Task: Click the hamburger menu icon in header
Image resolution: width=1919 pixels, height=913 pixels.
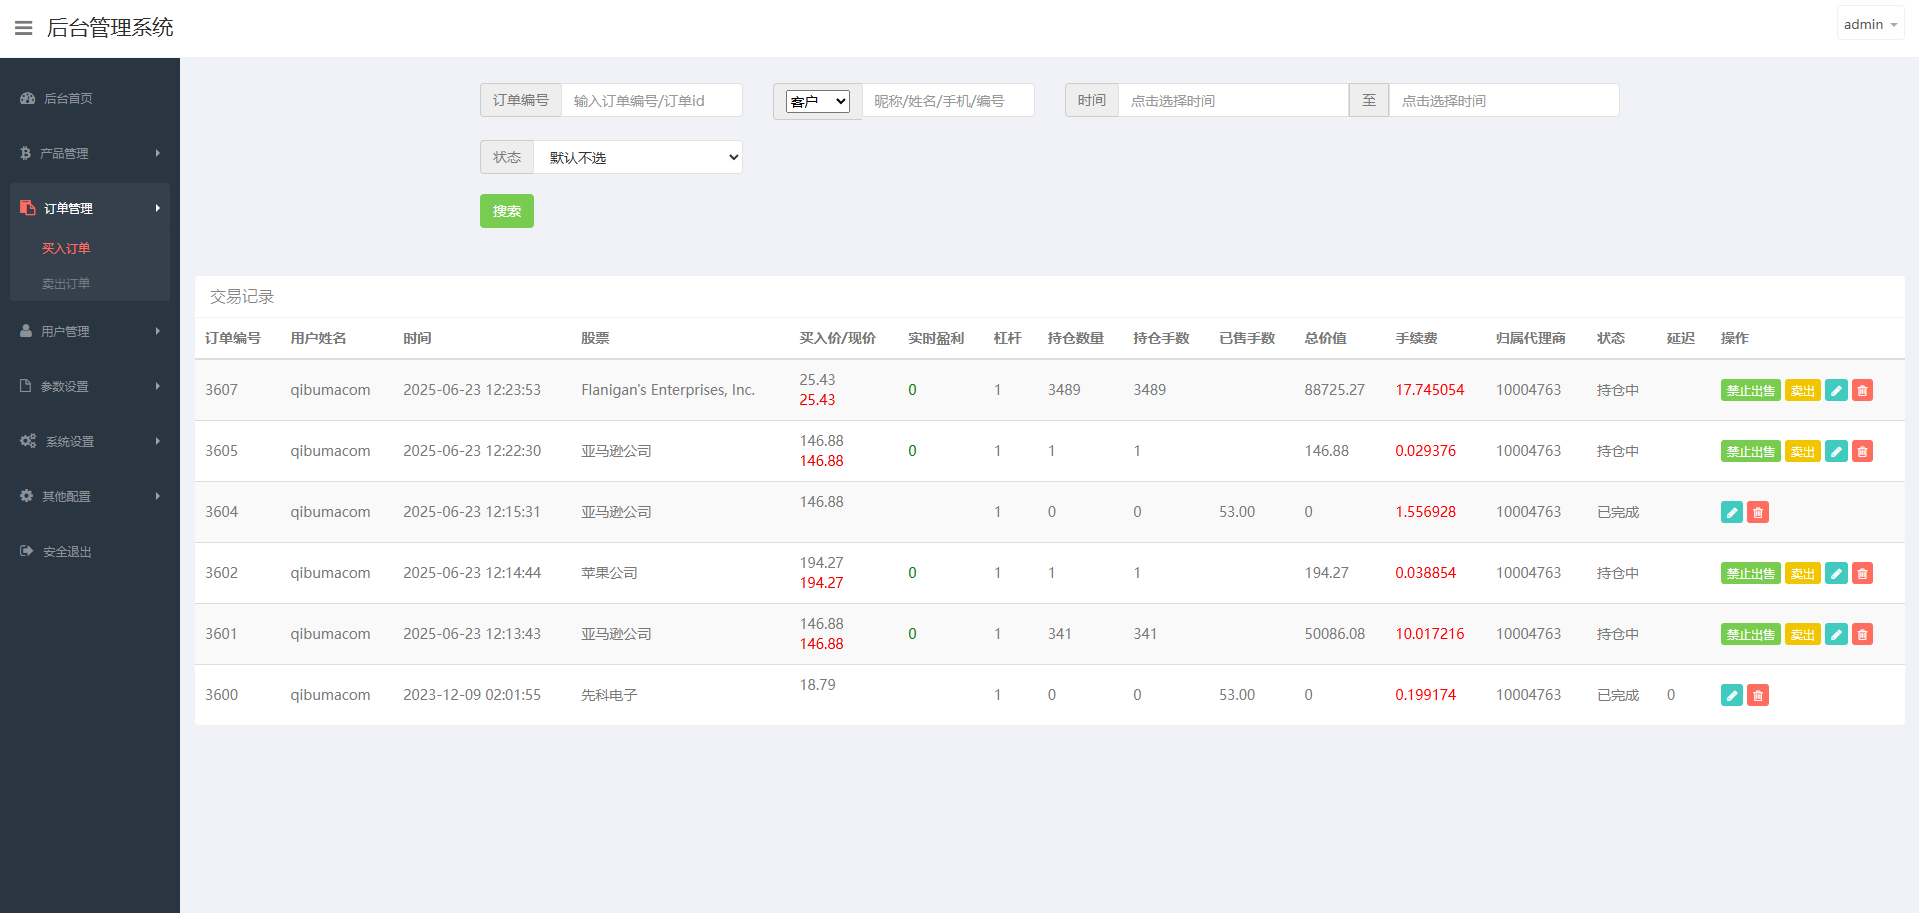Action: pyautogui.click(x=23, y=28)
